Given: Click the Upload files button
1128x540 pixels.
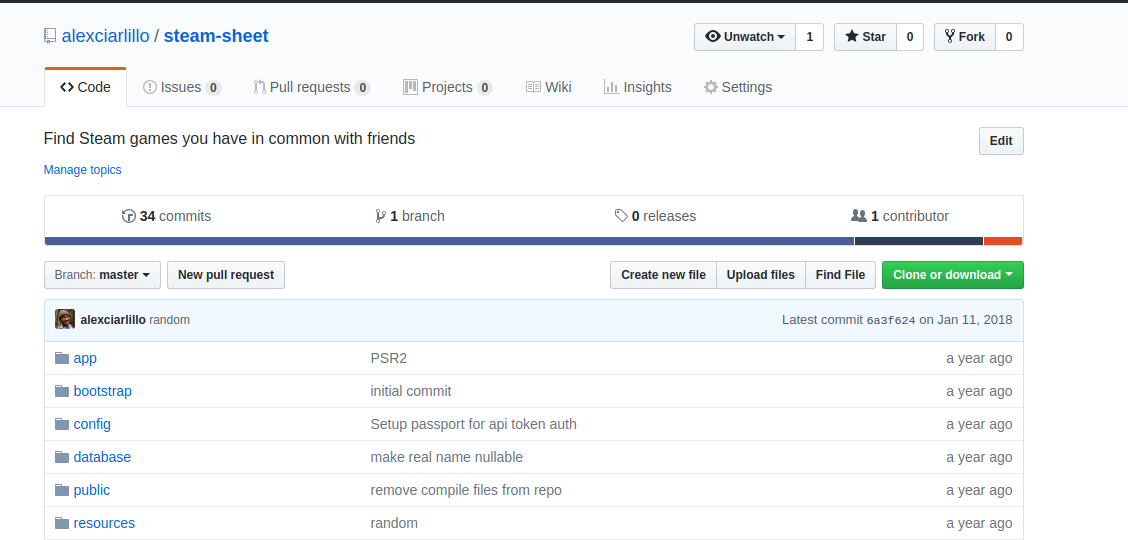Looking at the screenshot, I should 760,275.
